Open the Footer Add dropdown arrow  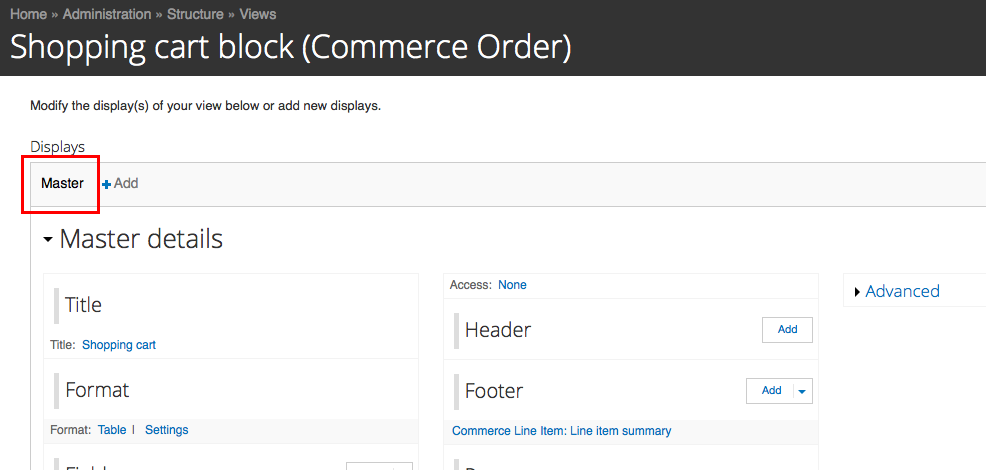pyautogui.click(x=802, y=391)
